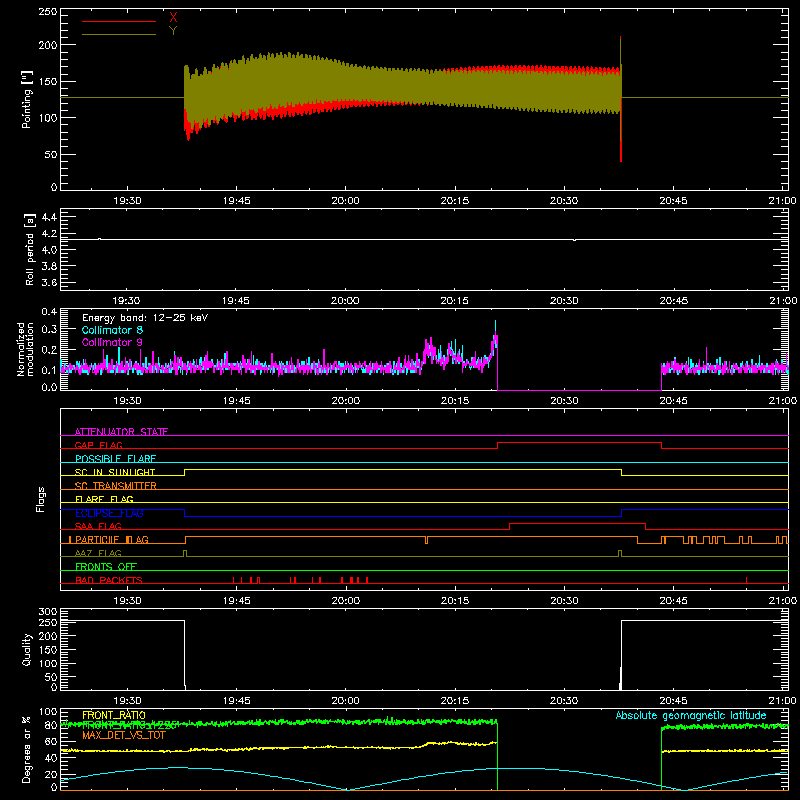Click 21:00 time label under Pointing plot
This screenshot has width=800, height=800.
(x=782, y=201)
